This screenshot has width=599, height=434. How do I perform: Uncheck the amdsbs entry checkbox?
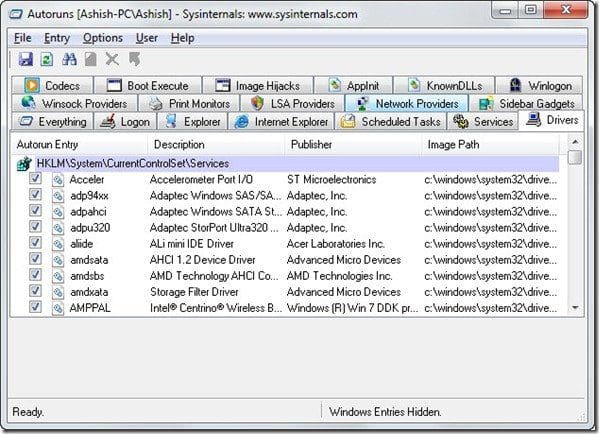tap(35, 275)
